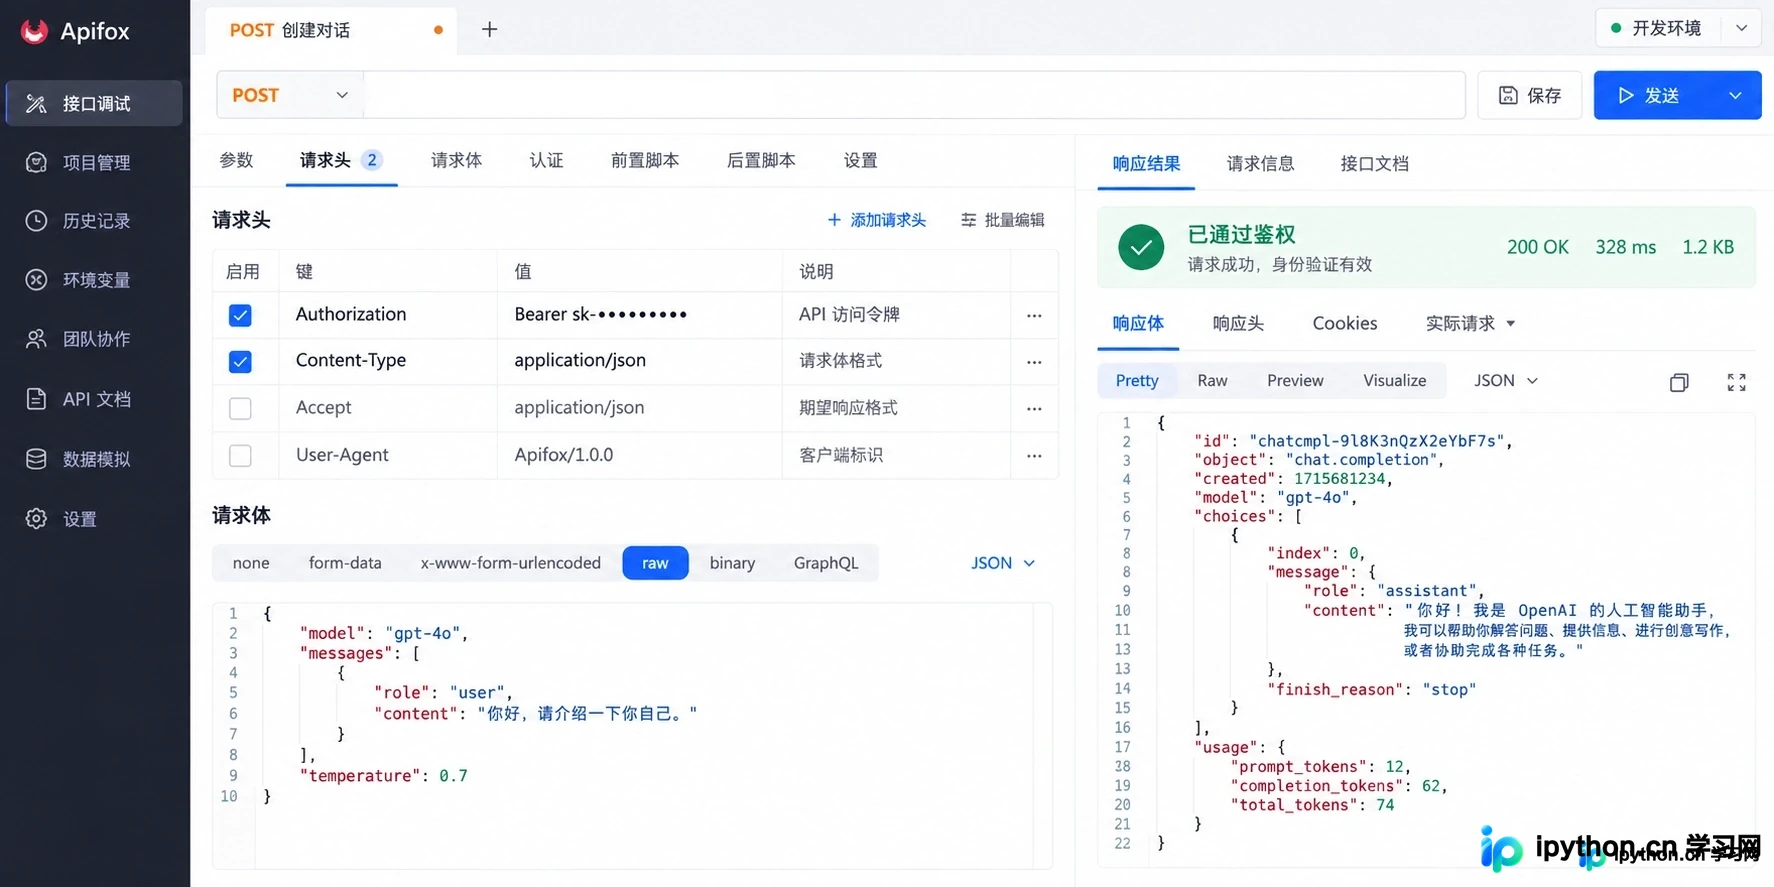Open the POST method dropdown
1774x887 pixels.
pyautogui.click(x=290, y=95)
